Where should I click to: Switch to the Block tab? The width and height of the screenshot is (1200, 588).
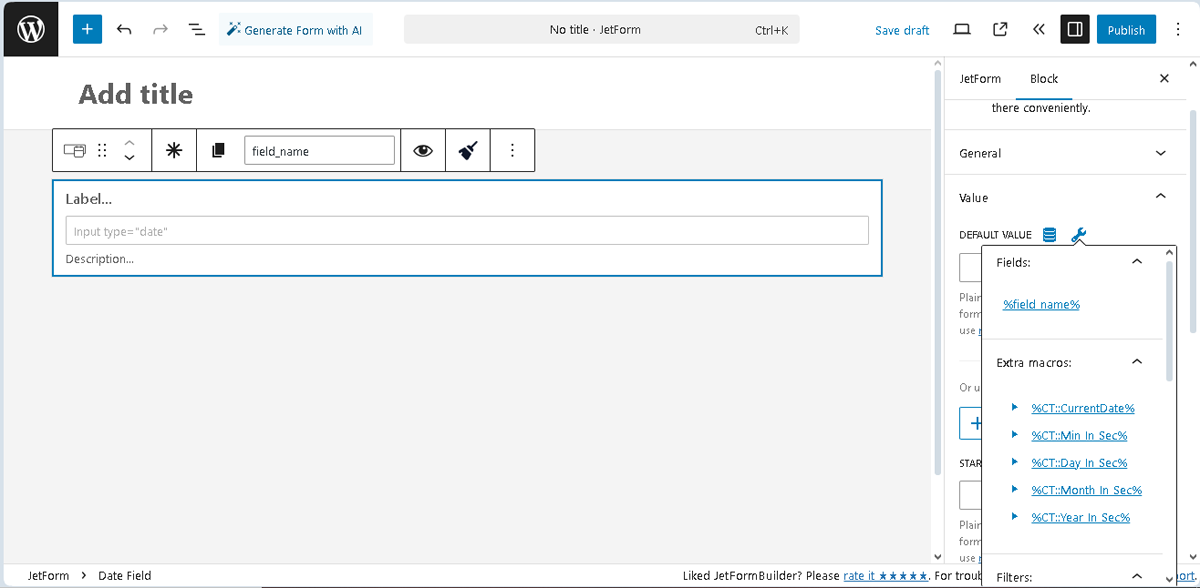click(1043, 78)
